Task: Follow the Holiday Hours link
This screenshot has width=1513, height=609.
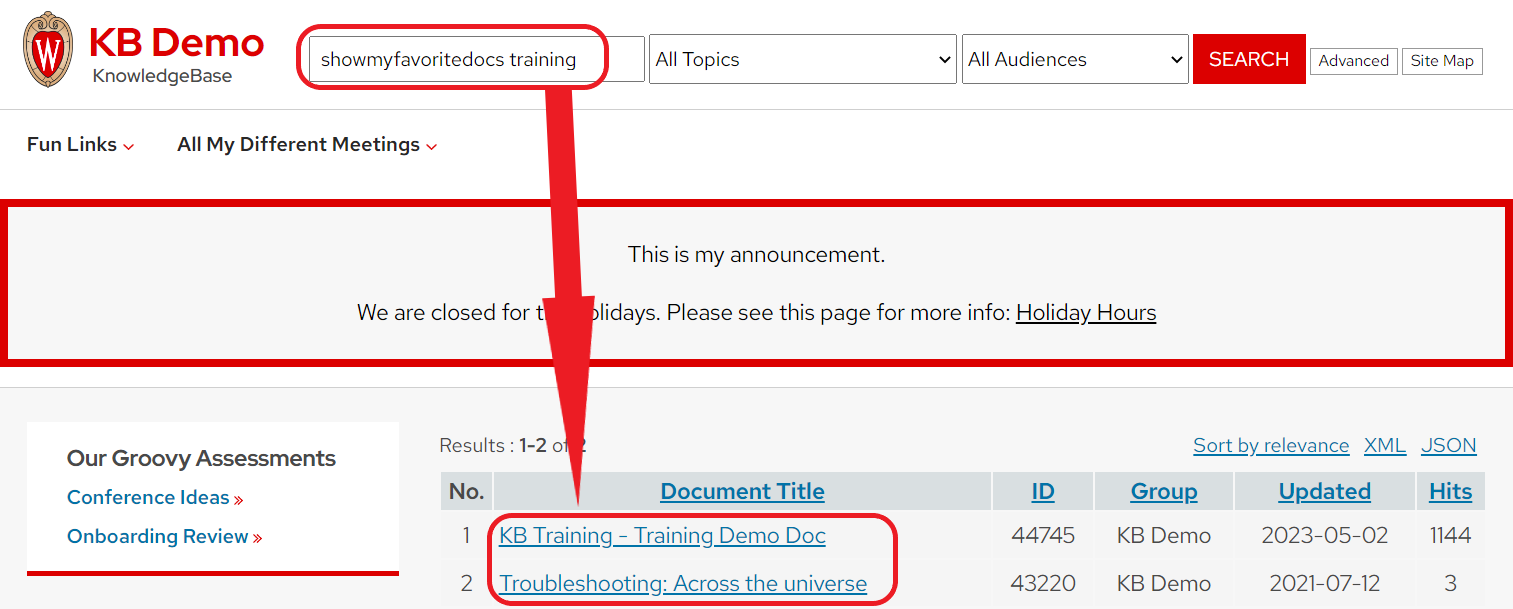Action: point(1086,313)
